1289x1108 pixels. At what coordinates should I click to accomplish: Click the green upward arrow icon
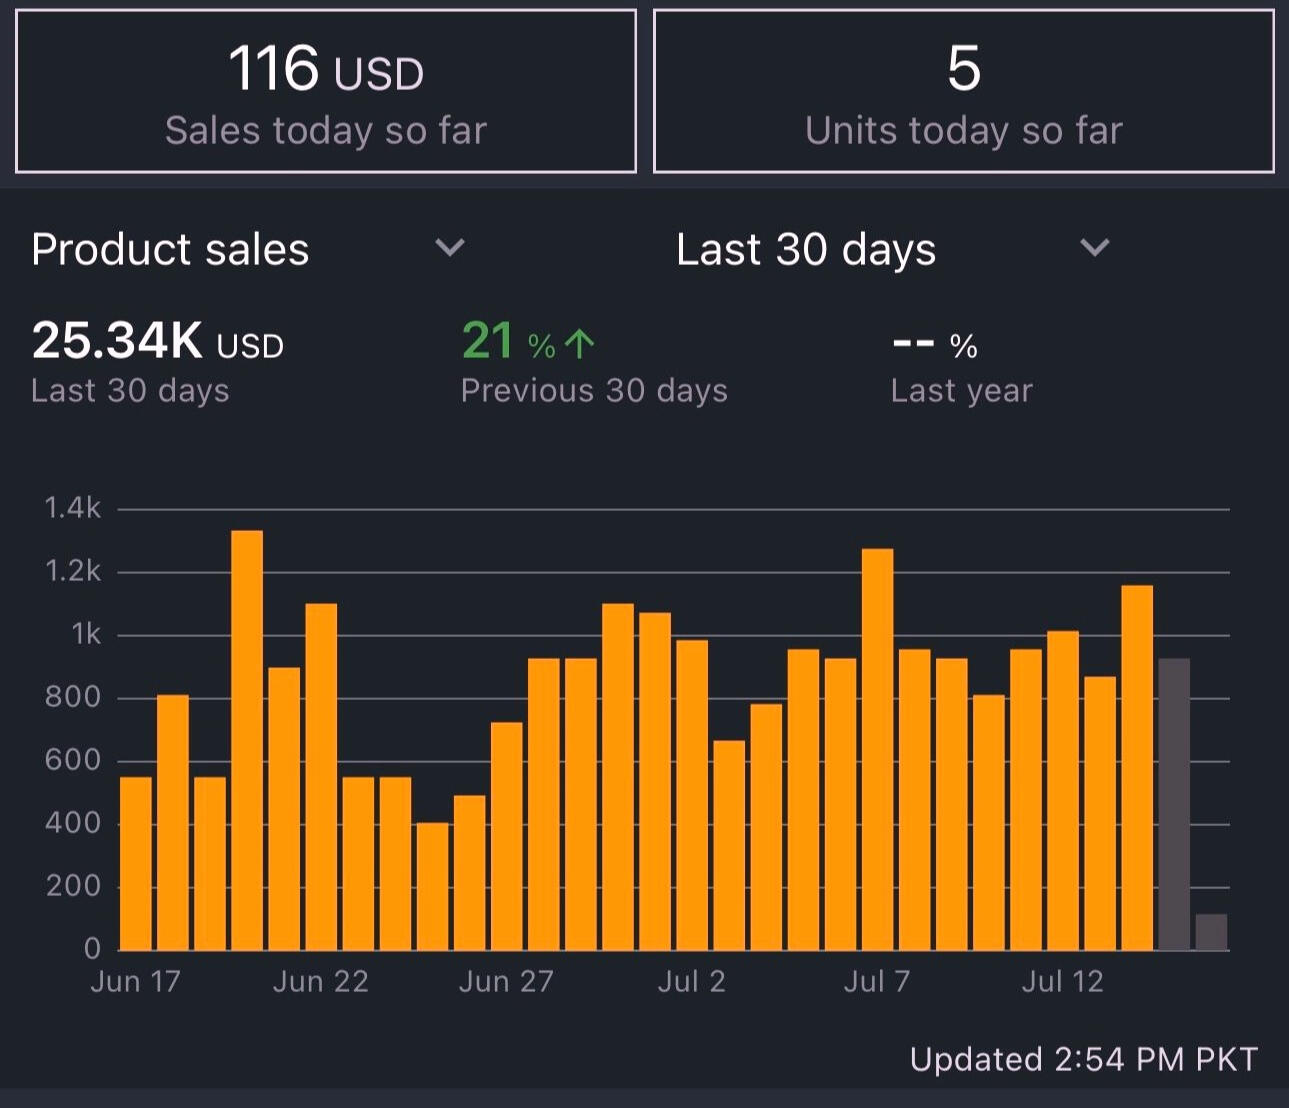pos(579,344)
